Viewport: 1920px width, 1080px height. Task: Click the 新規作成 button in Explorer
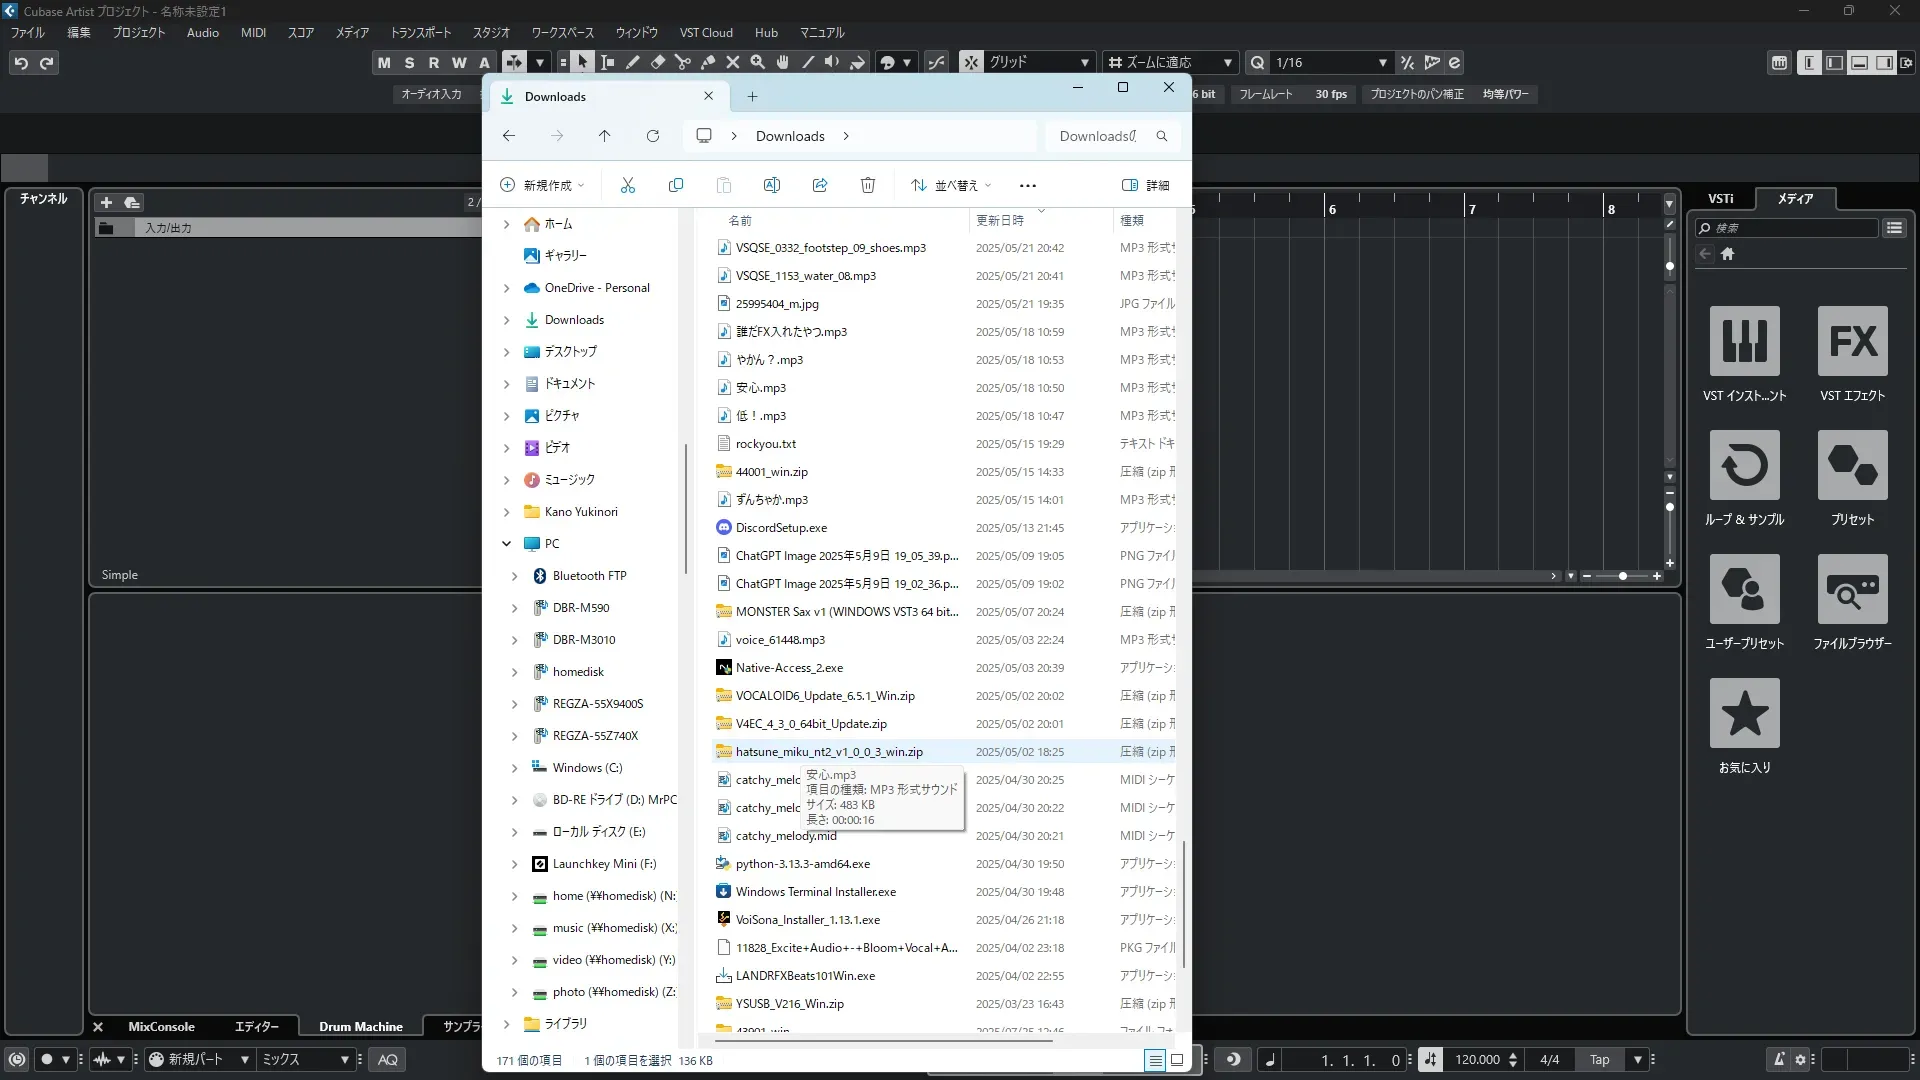541,185
